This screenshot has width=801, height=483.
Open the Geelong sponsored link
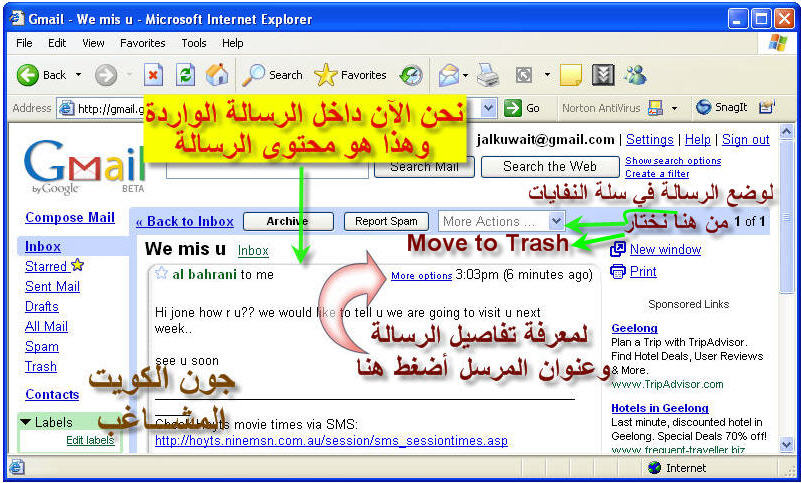pyautogui.click(x=634, y=328)
